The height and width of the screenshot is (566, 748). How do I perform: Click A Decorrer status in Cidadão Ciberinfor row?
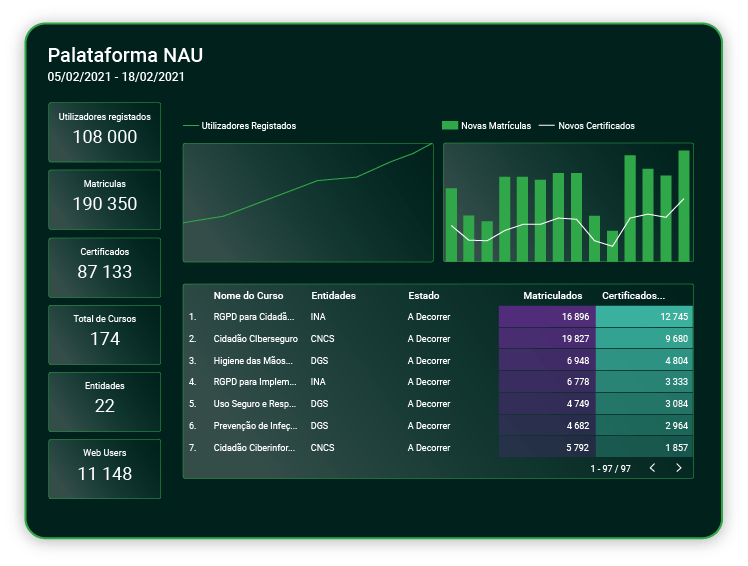[x=429, y=447]
